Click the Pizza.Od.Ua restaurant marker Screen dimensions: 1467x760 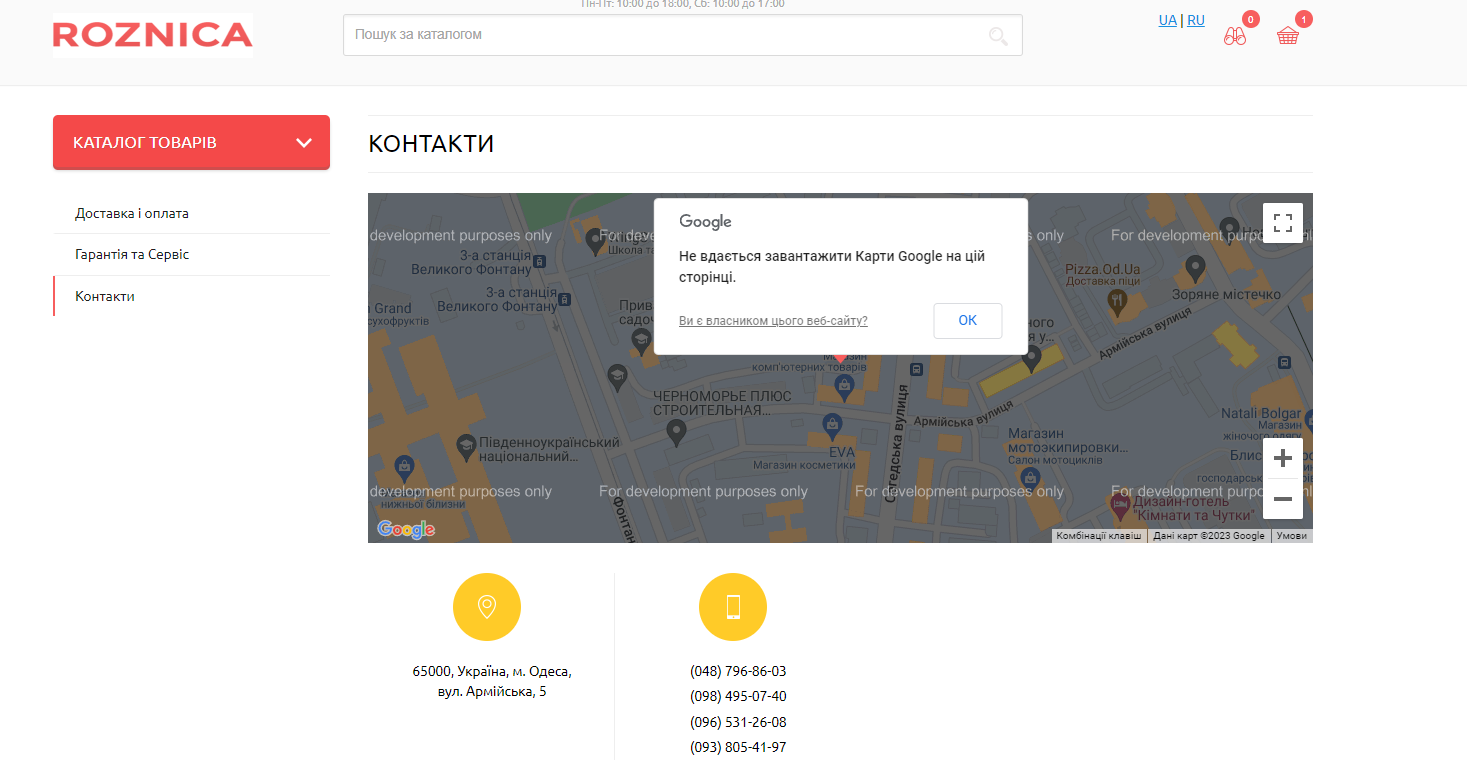[1117, 300]
